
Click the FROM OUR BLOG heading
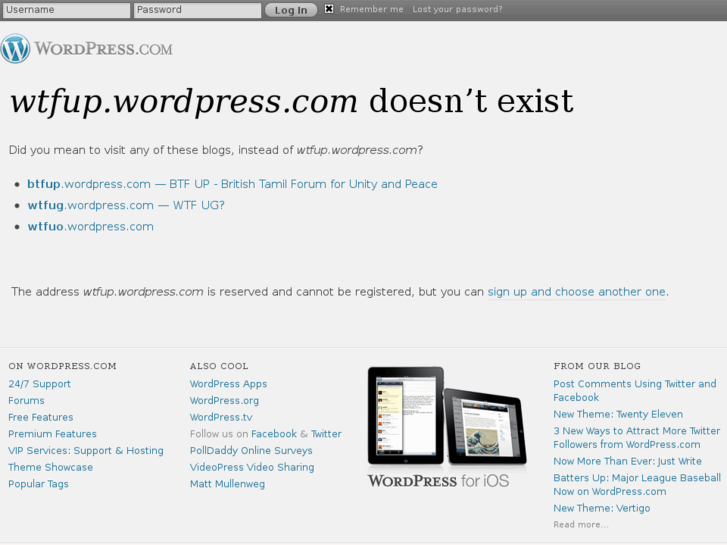tap(597, 366)
